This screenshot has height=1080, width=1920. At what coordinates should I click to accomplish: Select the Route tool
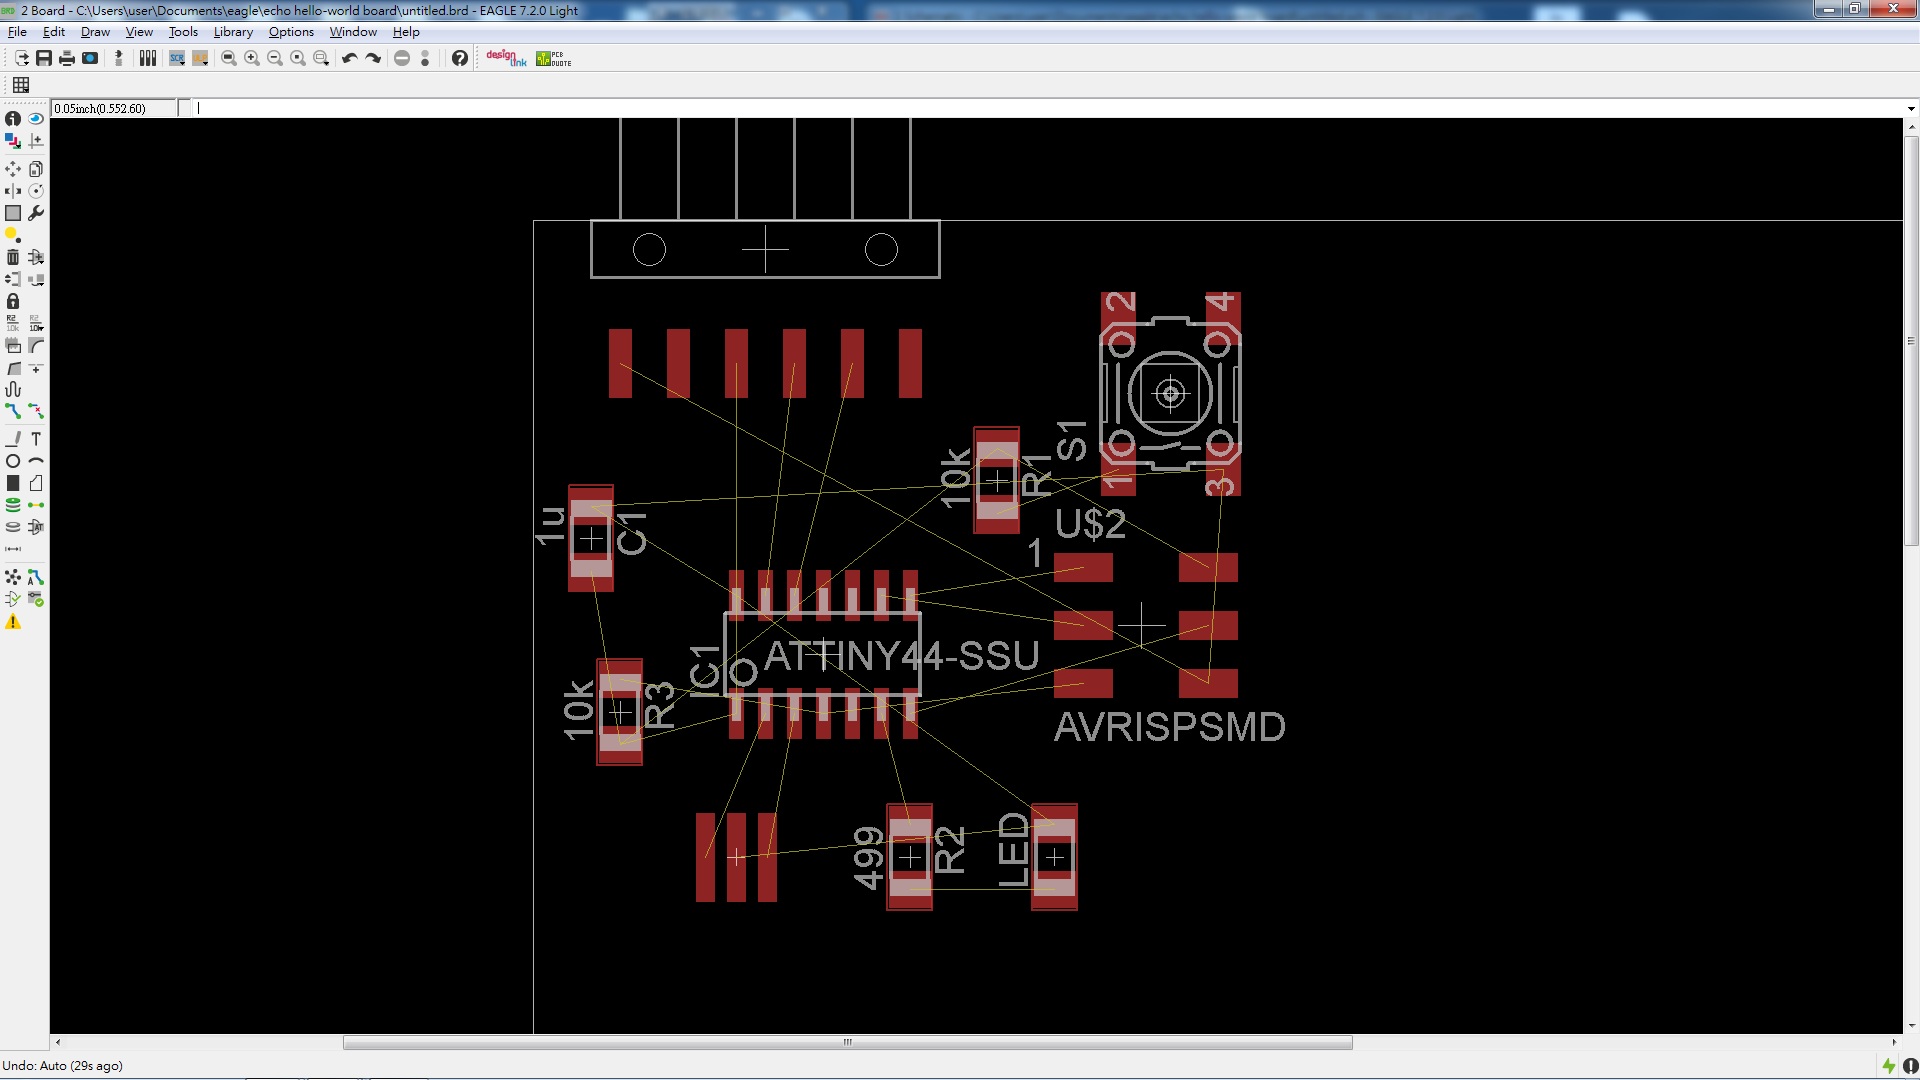click(13, 411)
